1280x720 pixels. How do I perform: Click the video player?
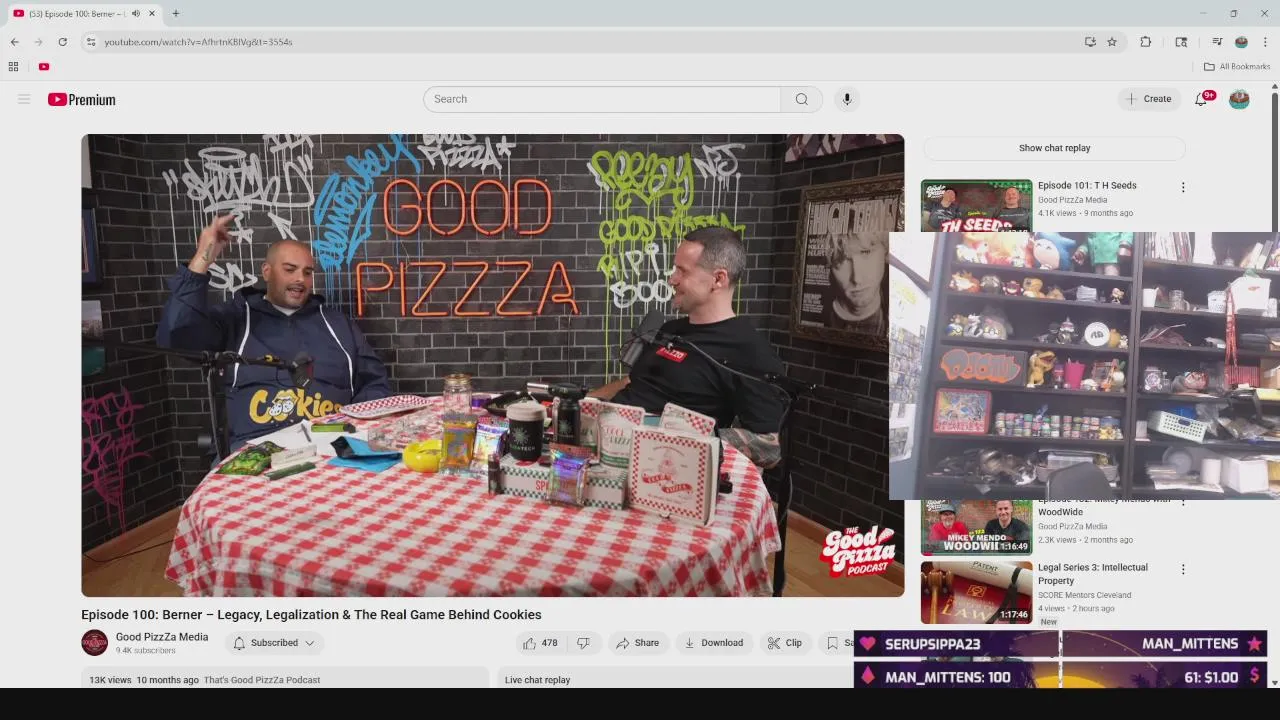[492, 365]
